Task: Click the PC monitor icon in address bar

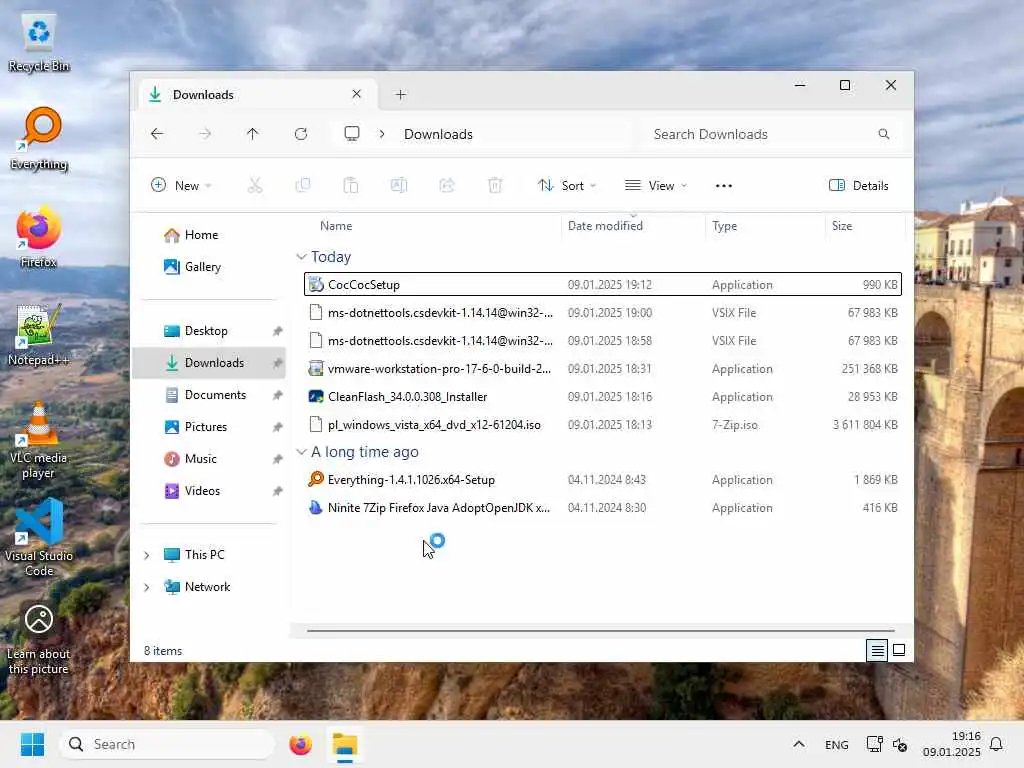Action: tap(352, 134)
